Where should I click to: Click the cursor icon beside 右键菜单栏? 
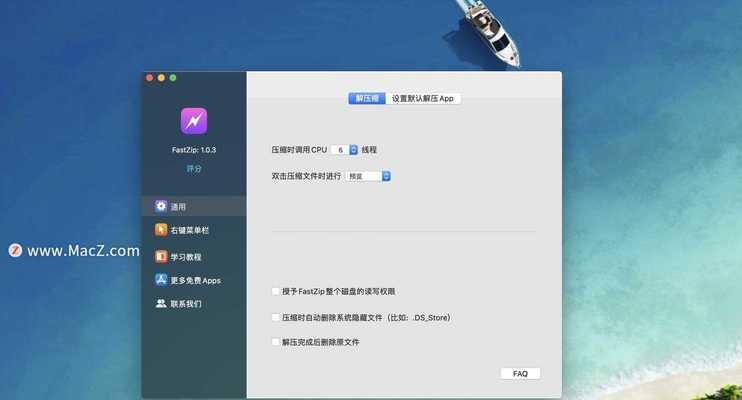click(x=161, y=230)
